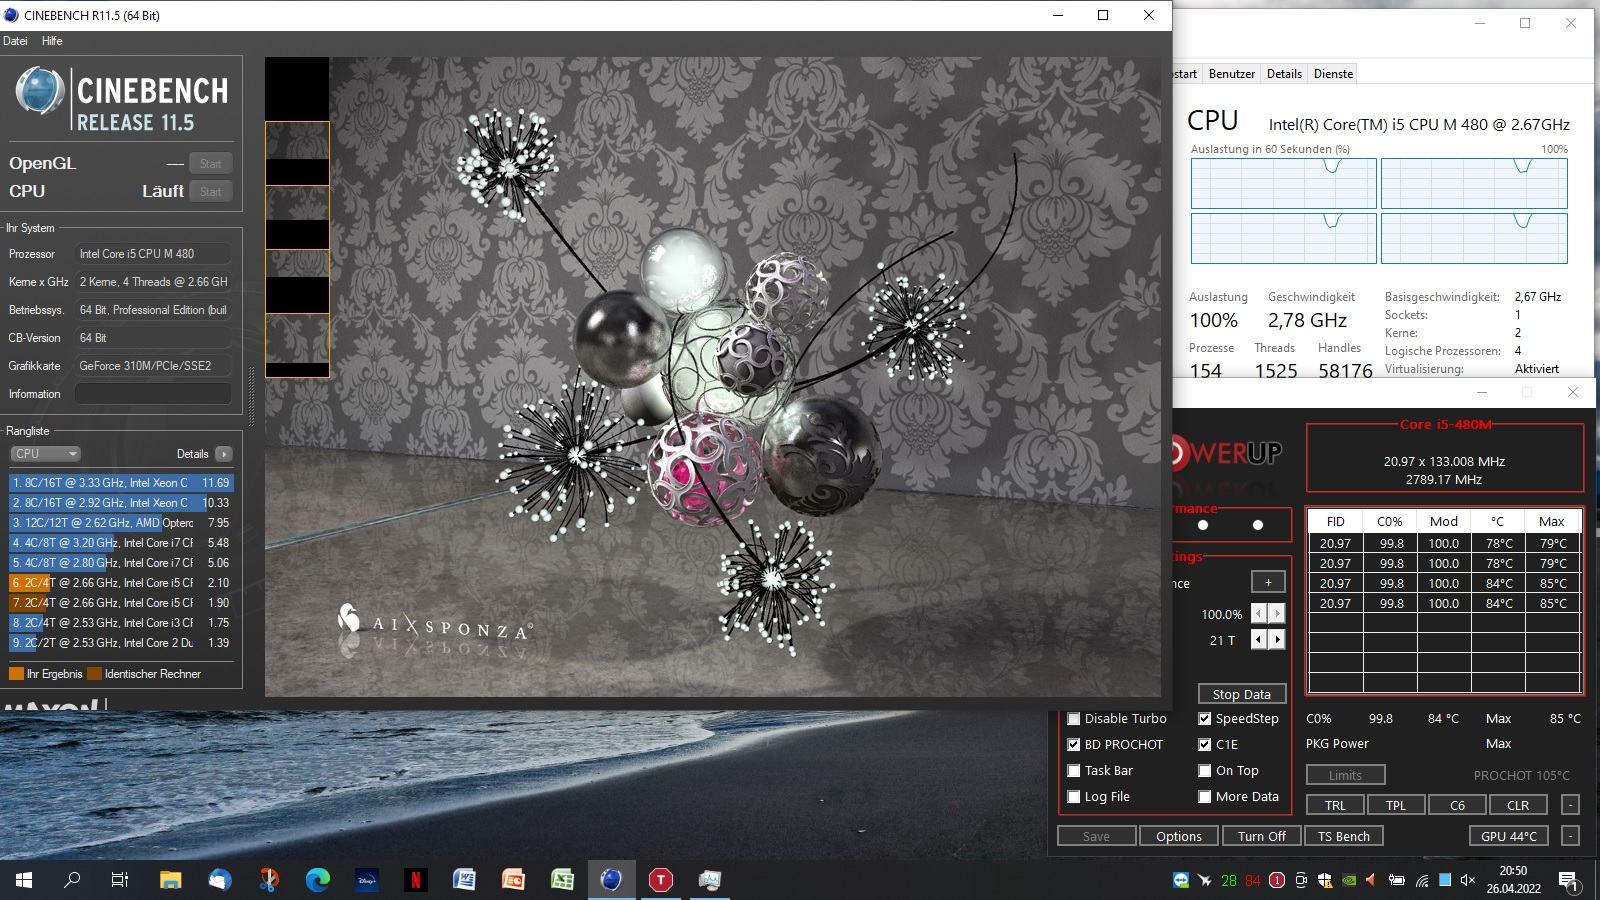1600x900 pixels.
Task: Open Snipping Tool scissors icon in taskbar
Action: (269, 880)
